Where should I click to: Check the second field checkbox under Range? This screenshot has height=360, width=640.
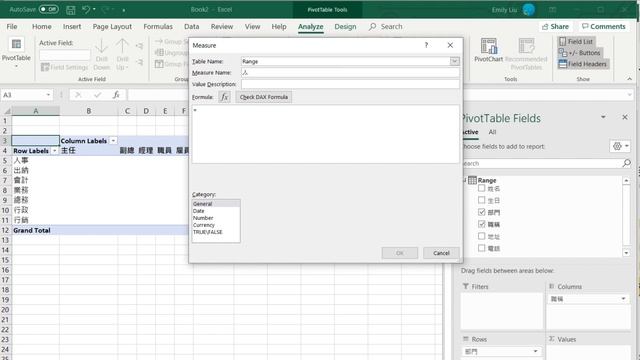[482, 200]
